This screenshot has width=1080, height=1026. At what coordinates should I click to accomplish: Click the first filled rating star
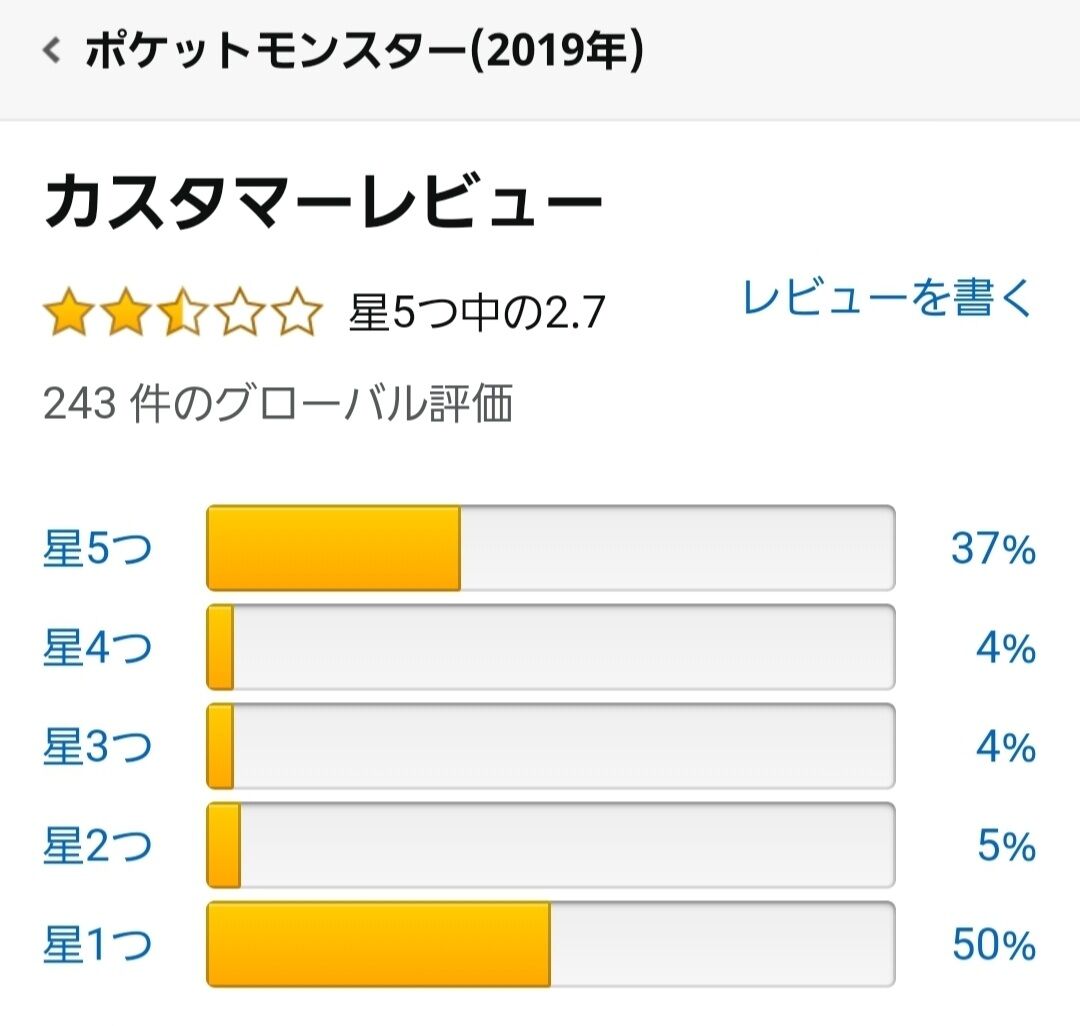click(x=69, y=312)
